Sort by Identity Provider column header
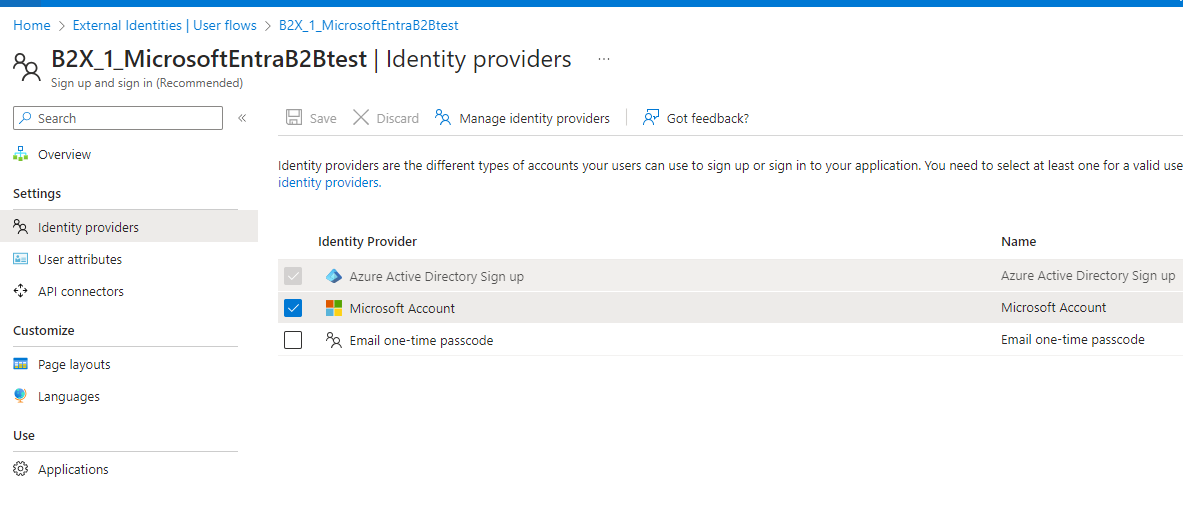Screen dimensions: 1183x520 click(x=367, y=242)
